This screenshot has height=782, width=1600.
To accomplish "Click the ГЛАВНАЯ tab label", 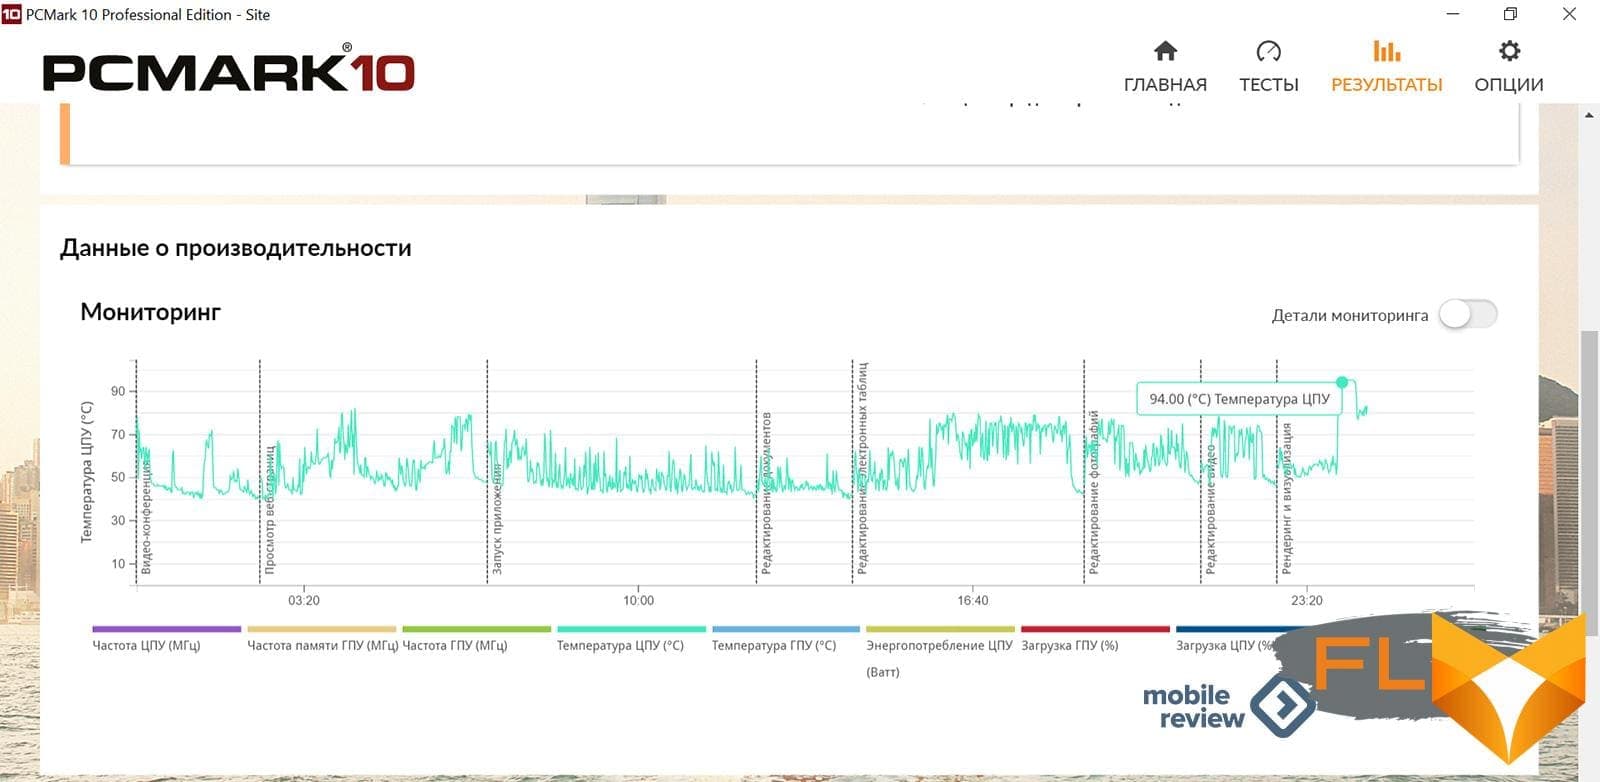I will coord(1165,85).
